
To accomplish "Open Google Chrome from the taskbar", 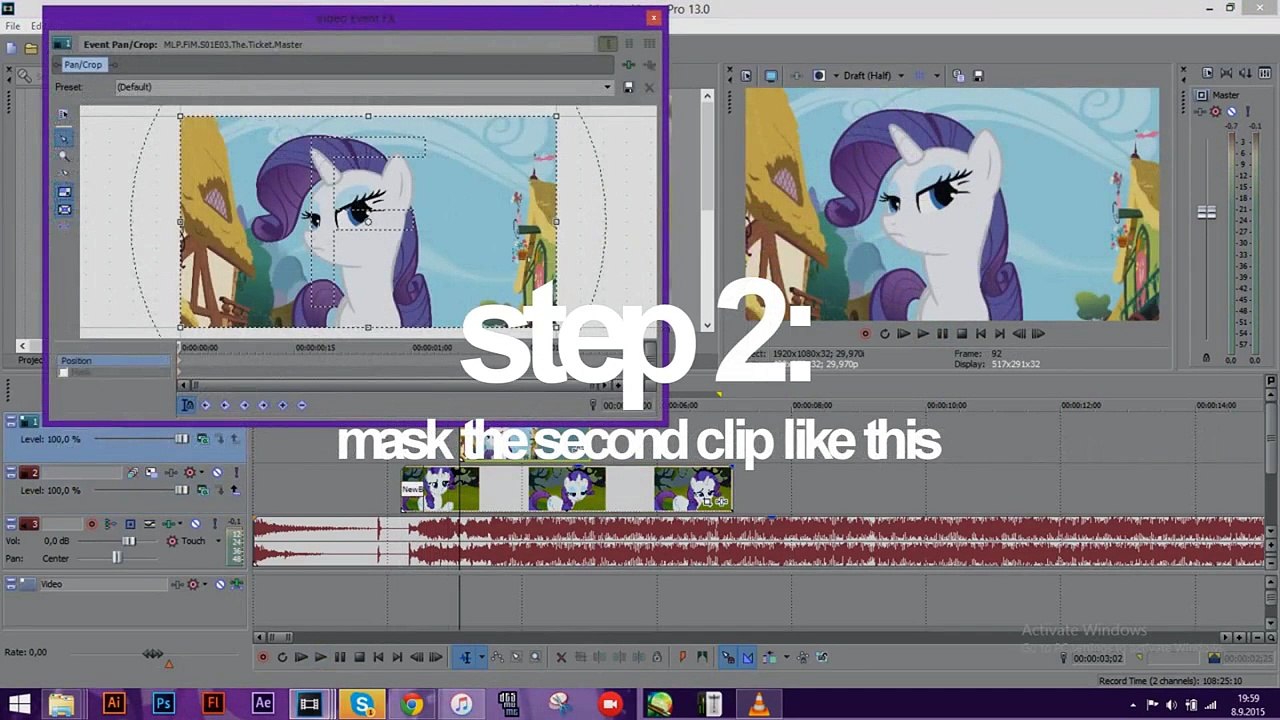I will (x=411, y=703).
